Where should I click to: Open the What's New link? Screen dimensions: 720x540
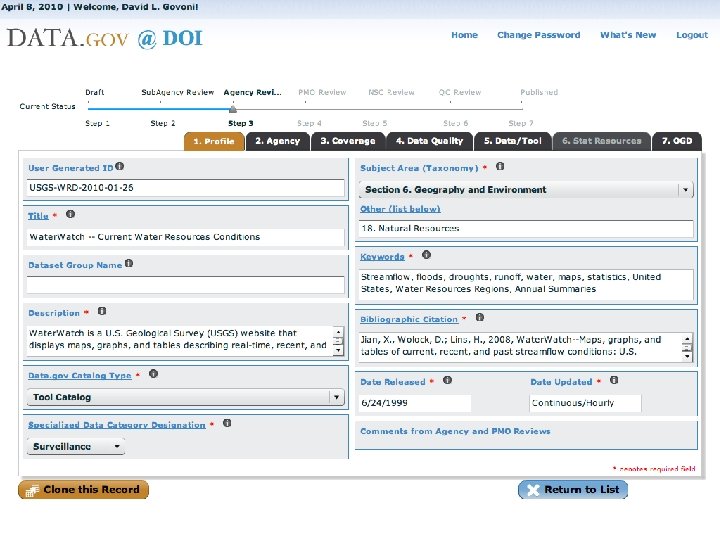click(628, 35)
